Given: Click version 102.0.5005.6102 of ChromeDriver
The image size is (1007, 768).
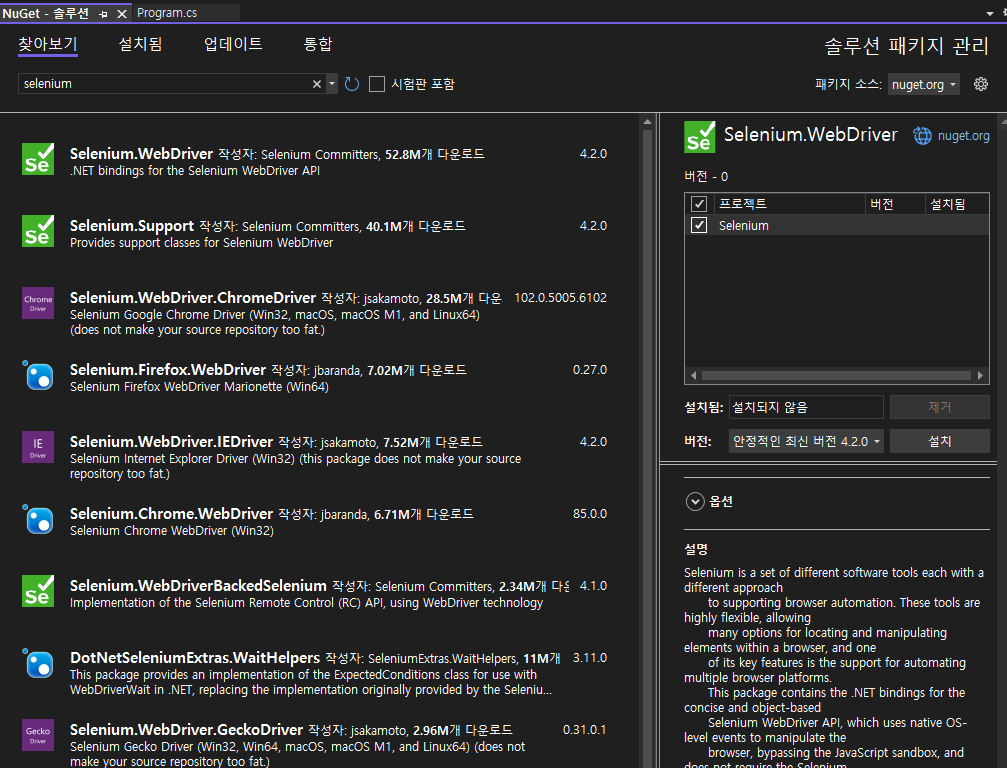Looking at the screenshot, I should [x=560, y=298].
